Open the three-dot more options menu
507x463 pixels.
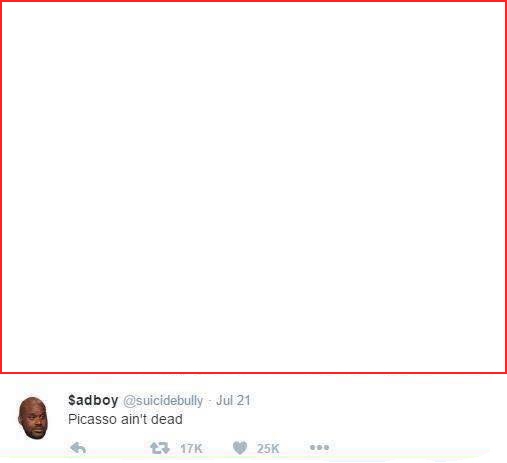[x=319, y=447]
